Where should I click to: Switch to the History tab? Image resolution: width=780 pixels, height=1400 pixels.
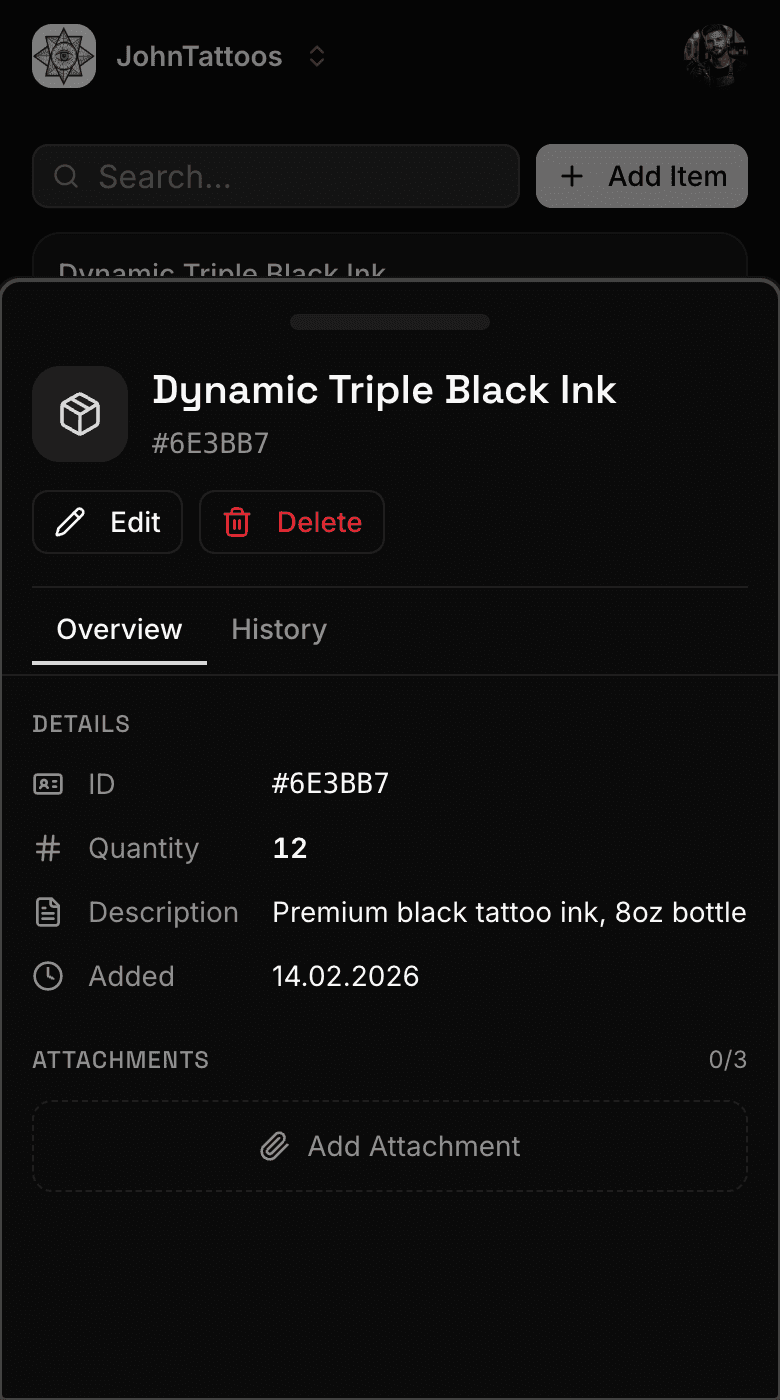pos(279,630)
